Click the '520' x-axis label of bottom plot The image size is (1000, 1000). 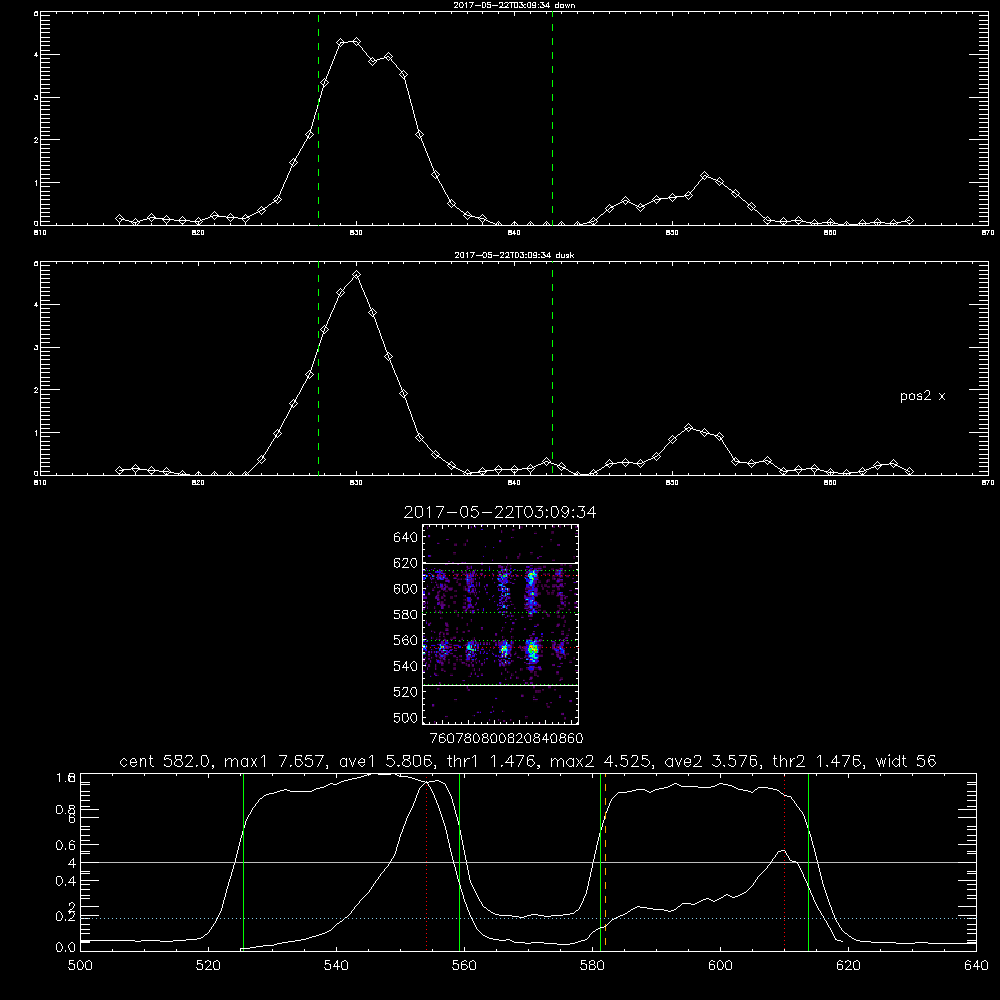[x=208, y=966]
